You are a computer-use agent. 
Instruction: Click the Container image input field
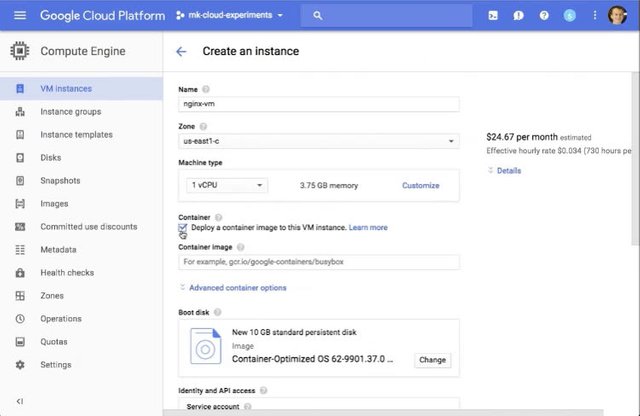tap(318, 262)
